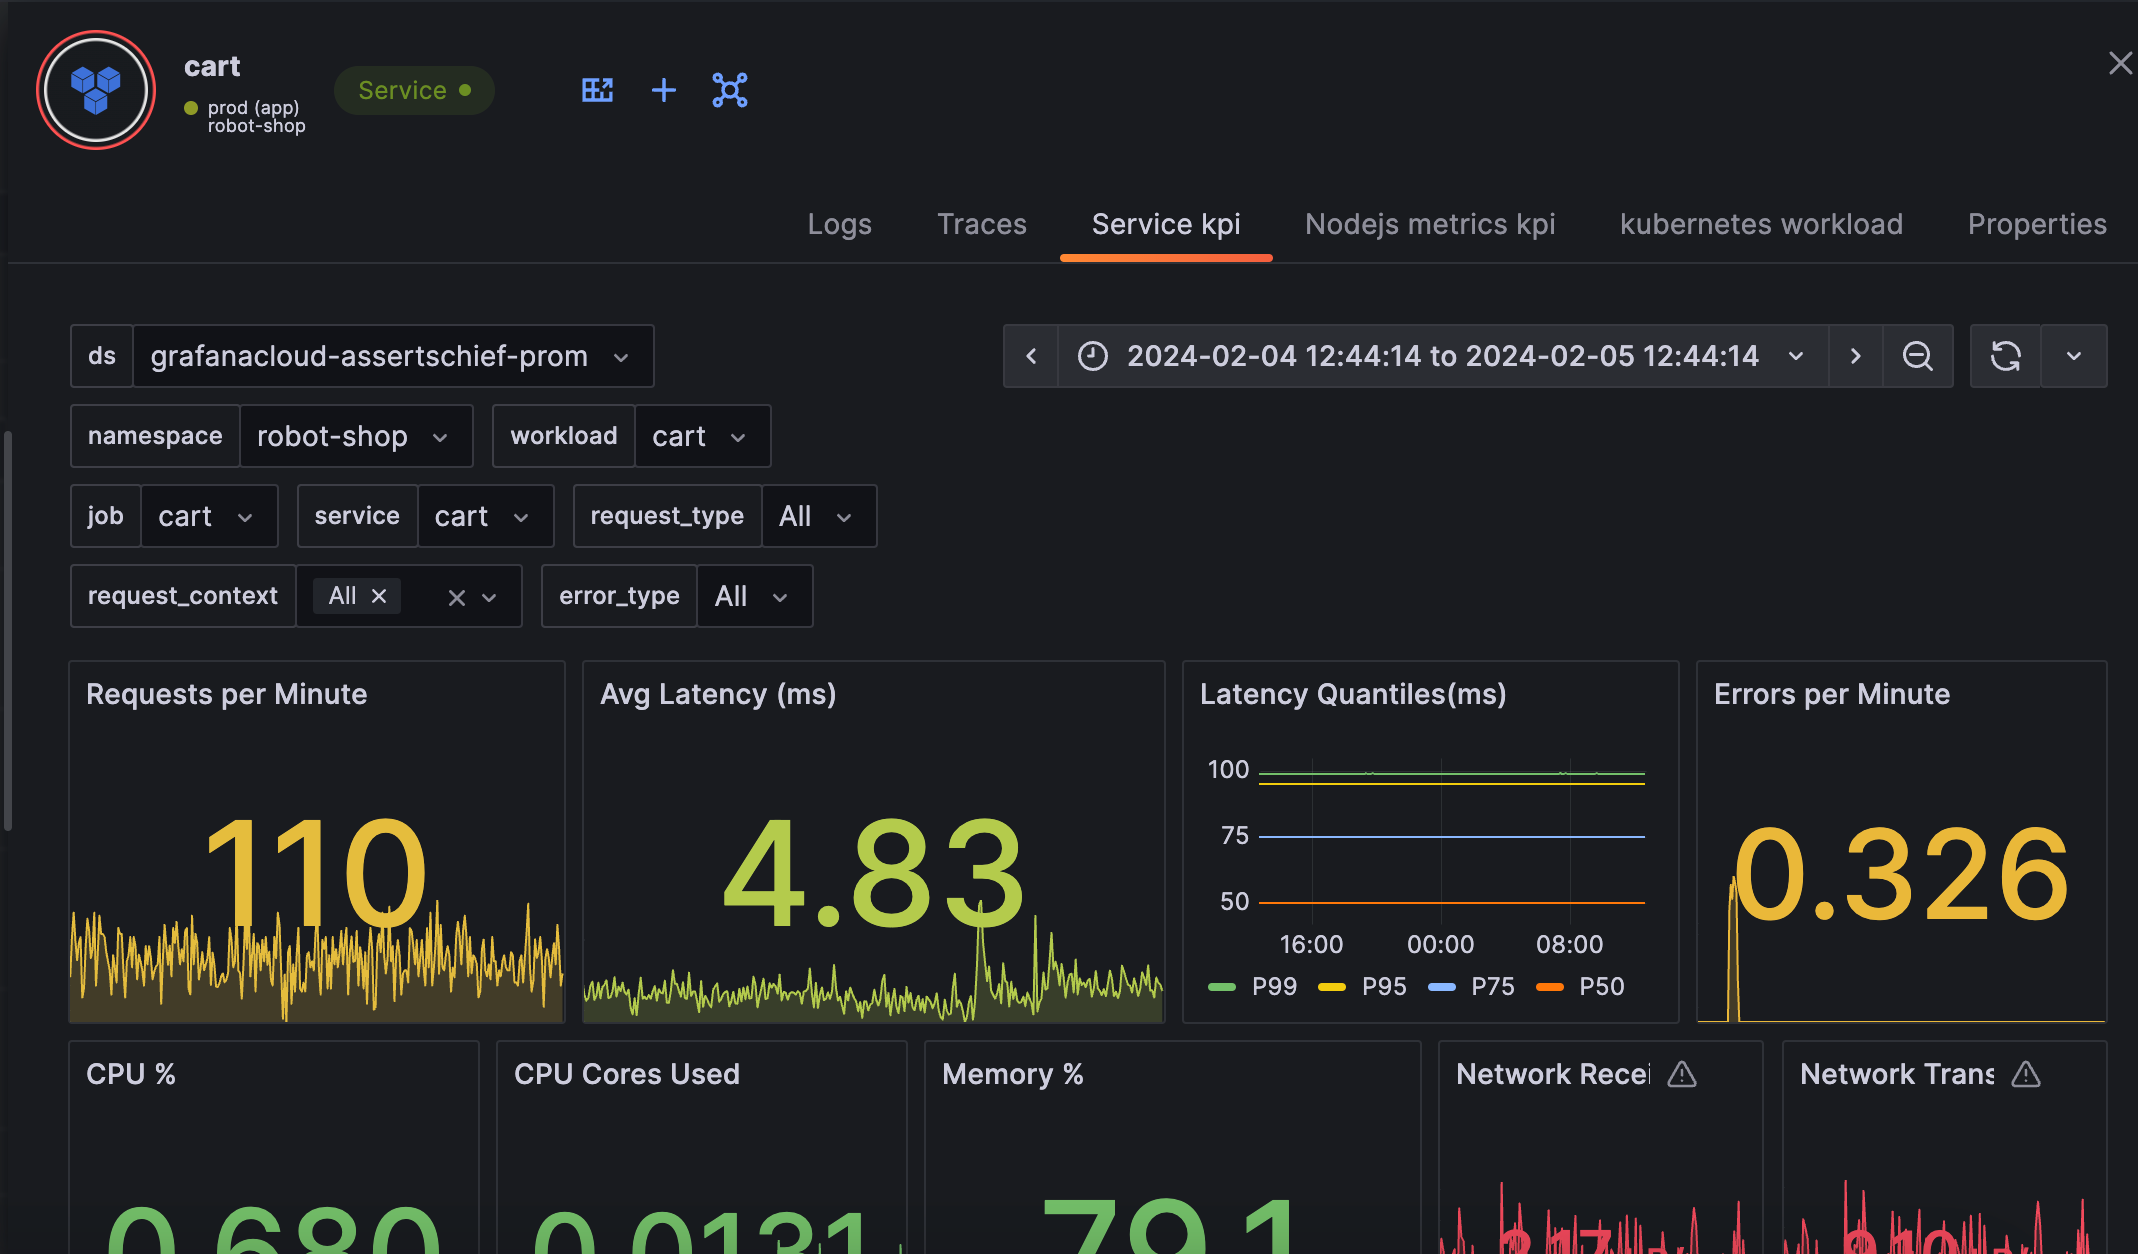Screen dimensions: 2138x1254
Task: Open the kubernetes workload tab
Action: pyautogui.click(x=1761, y=224)
